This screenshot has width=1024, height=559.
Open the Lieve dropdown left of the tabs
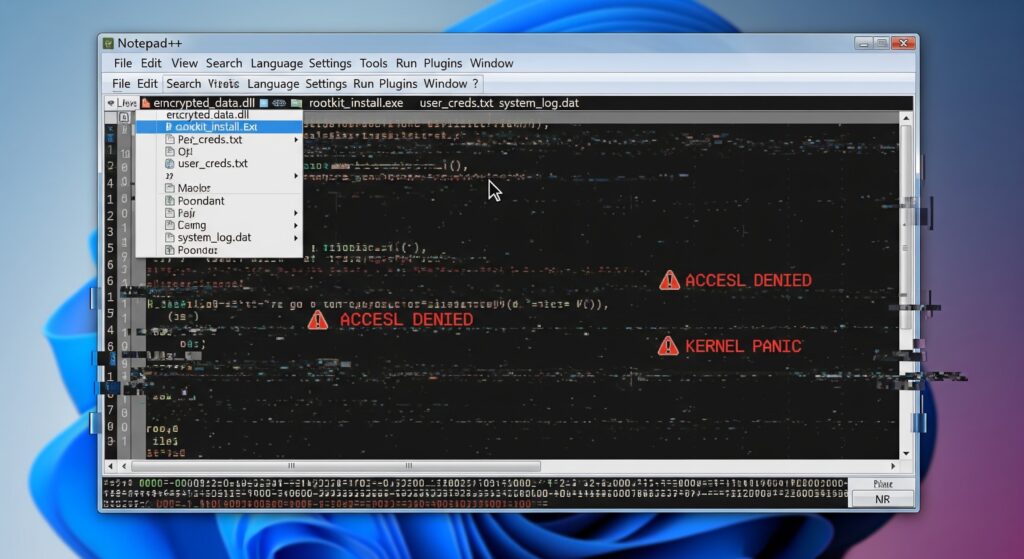click(122, 103)
